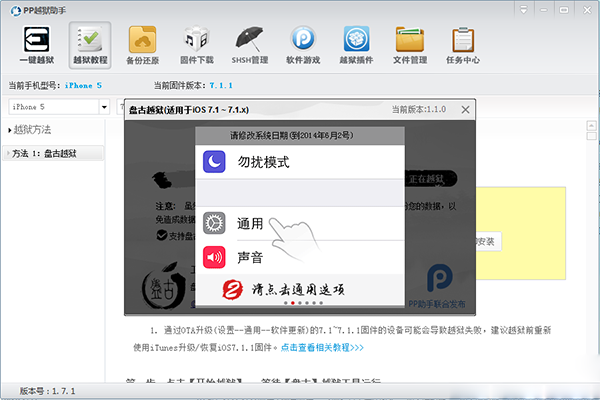Image resolution: width=600 pixels, height=400 pixels.
Task: Open SHSH管理 umbrella icon
Action: click(249, 45)
